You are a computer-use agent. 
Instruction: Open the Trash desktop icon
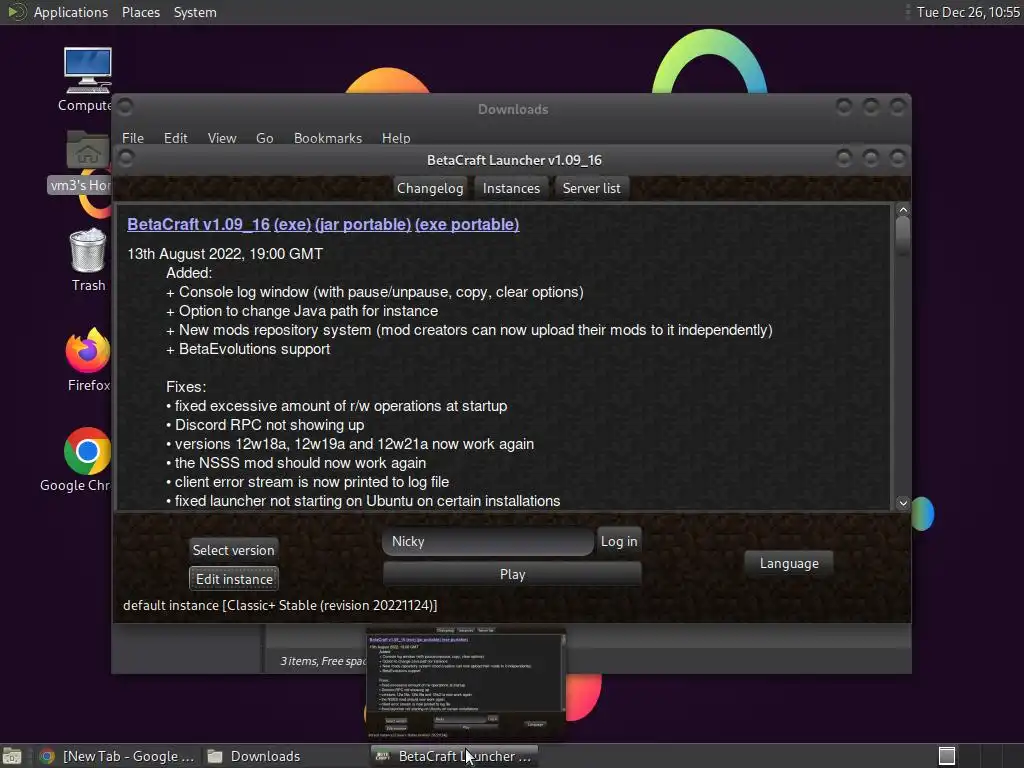88,250
